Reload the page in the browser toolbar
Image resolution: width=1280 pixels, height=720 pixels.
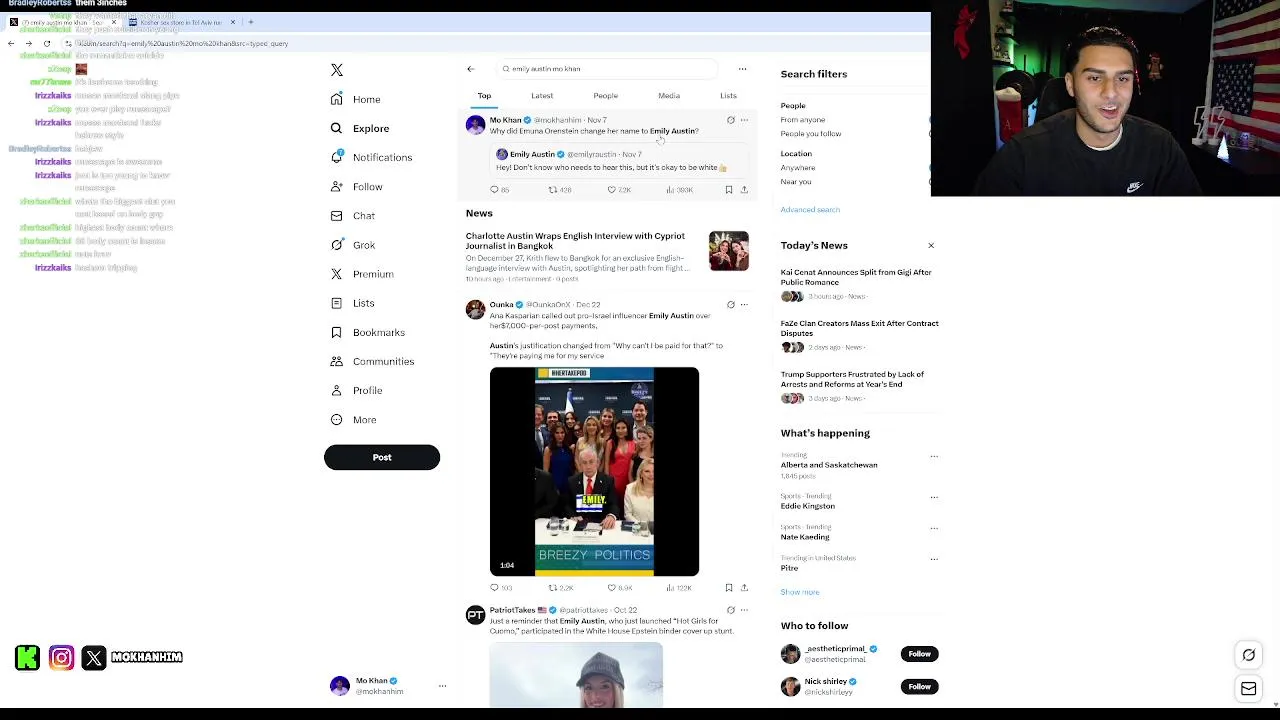coord(46,44)
